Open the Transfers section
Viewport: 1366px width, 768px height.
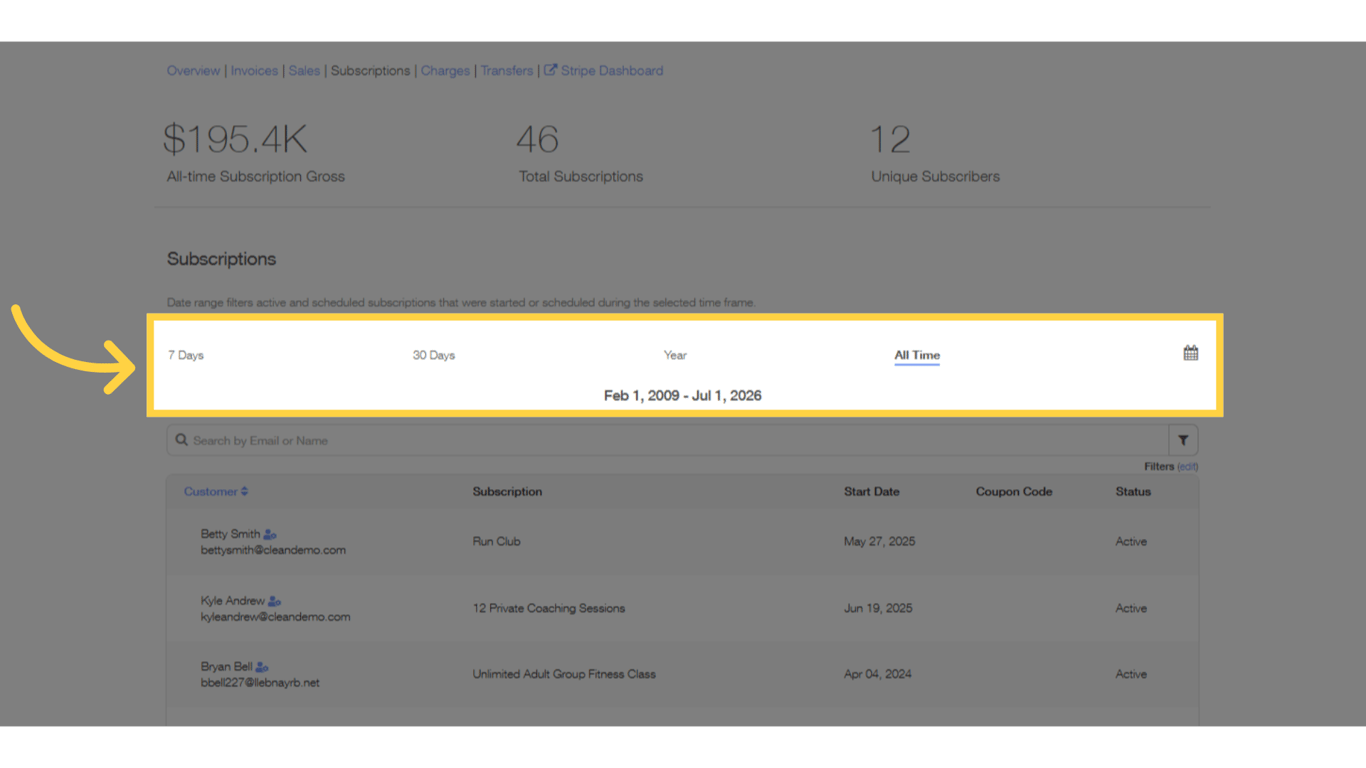point(507,70)
